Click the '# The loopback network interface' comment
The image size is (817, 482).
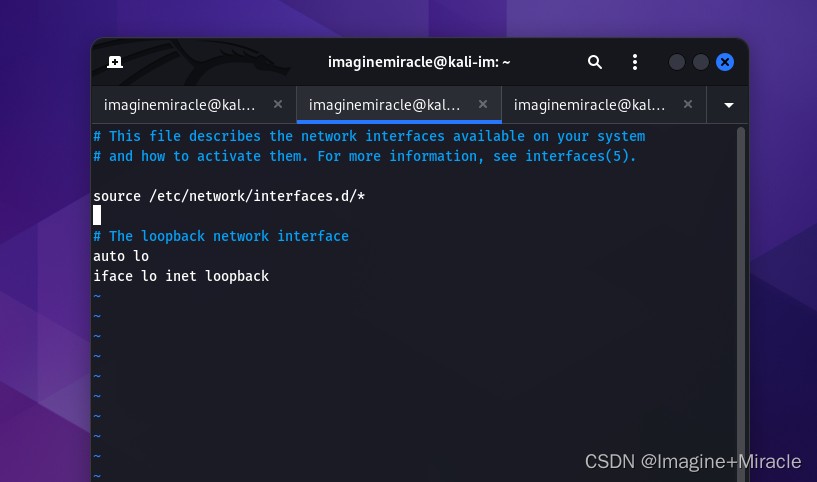(221, 236)
